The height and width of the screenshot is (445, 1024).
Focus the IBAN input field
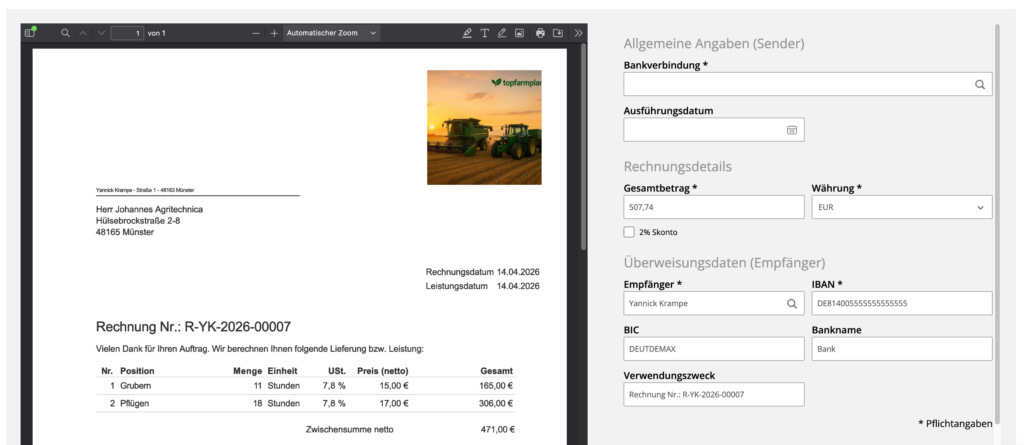coord(901,303)
